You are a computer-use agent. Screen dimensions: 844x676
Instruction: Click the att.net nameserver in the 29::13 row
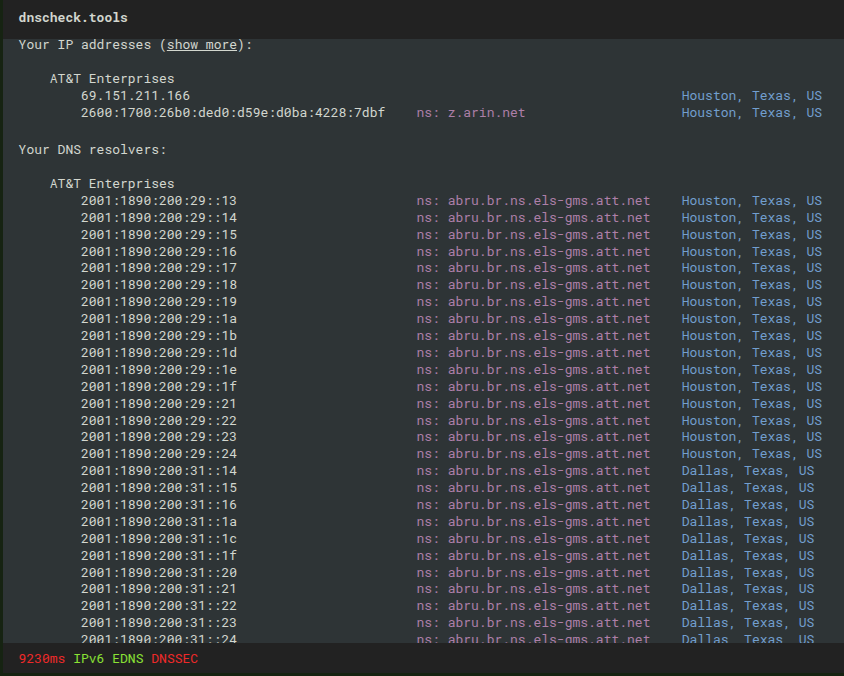[x=533, y=201]
